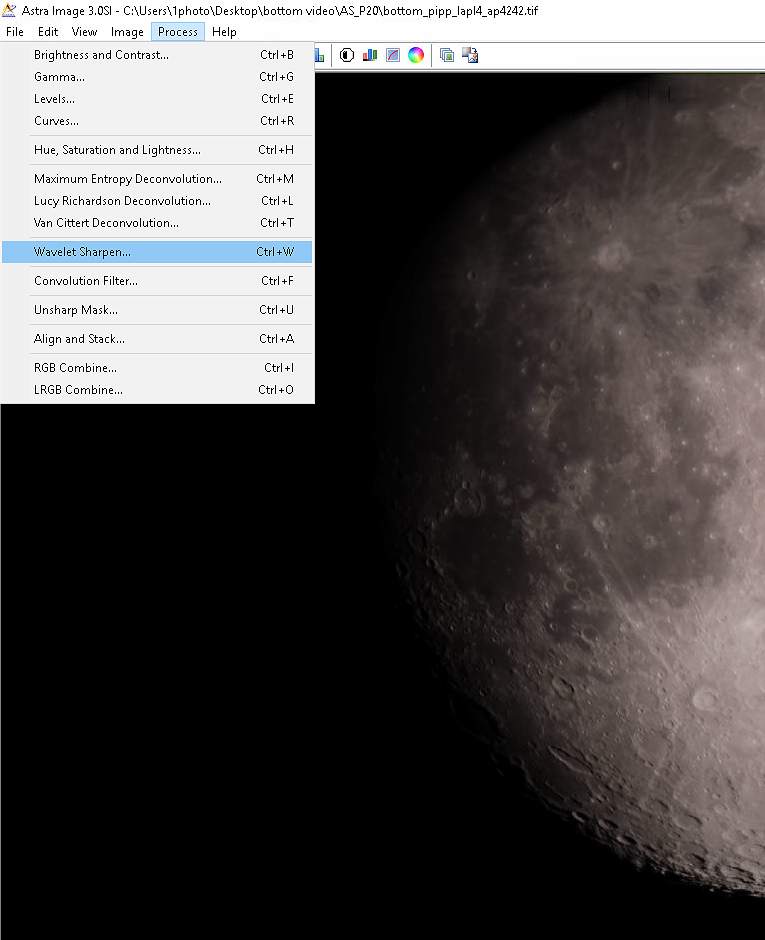Choose RGB Combine from menu
The width and height of the screenshot is (765, 940).
(x=157, y=367)
